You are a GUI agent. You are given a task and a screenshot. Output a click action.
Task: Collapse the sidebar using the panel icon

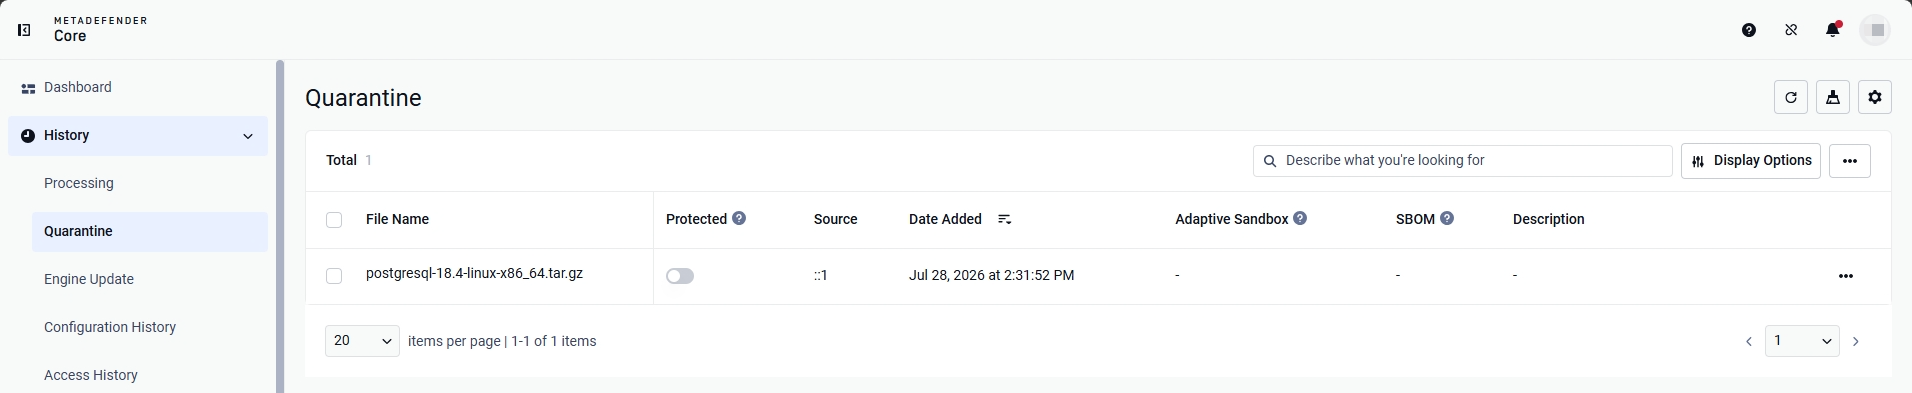click(x=25, y=30)
